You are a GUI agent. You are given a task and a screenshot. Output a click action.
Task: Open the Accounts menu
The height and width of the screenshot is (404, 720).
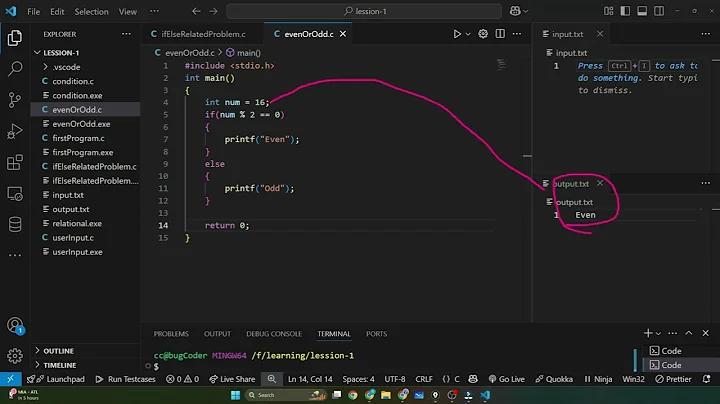pyautogui.click(x=15, y=325)
